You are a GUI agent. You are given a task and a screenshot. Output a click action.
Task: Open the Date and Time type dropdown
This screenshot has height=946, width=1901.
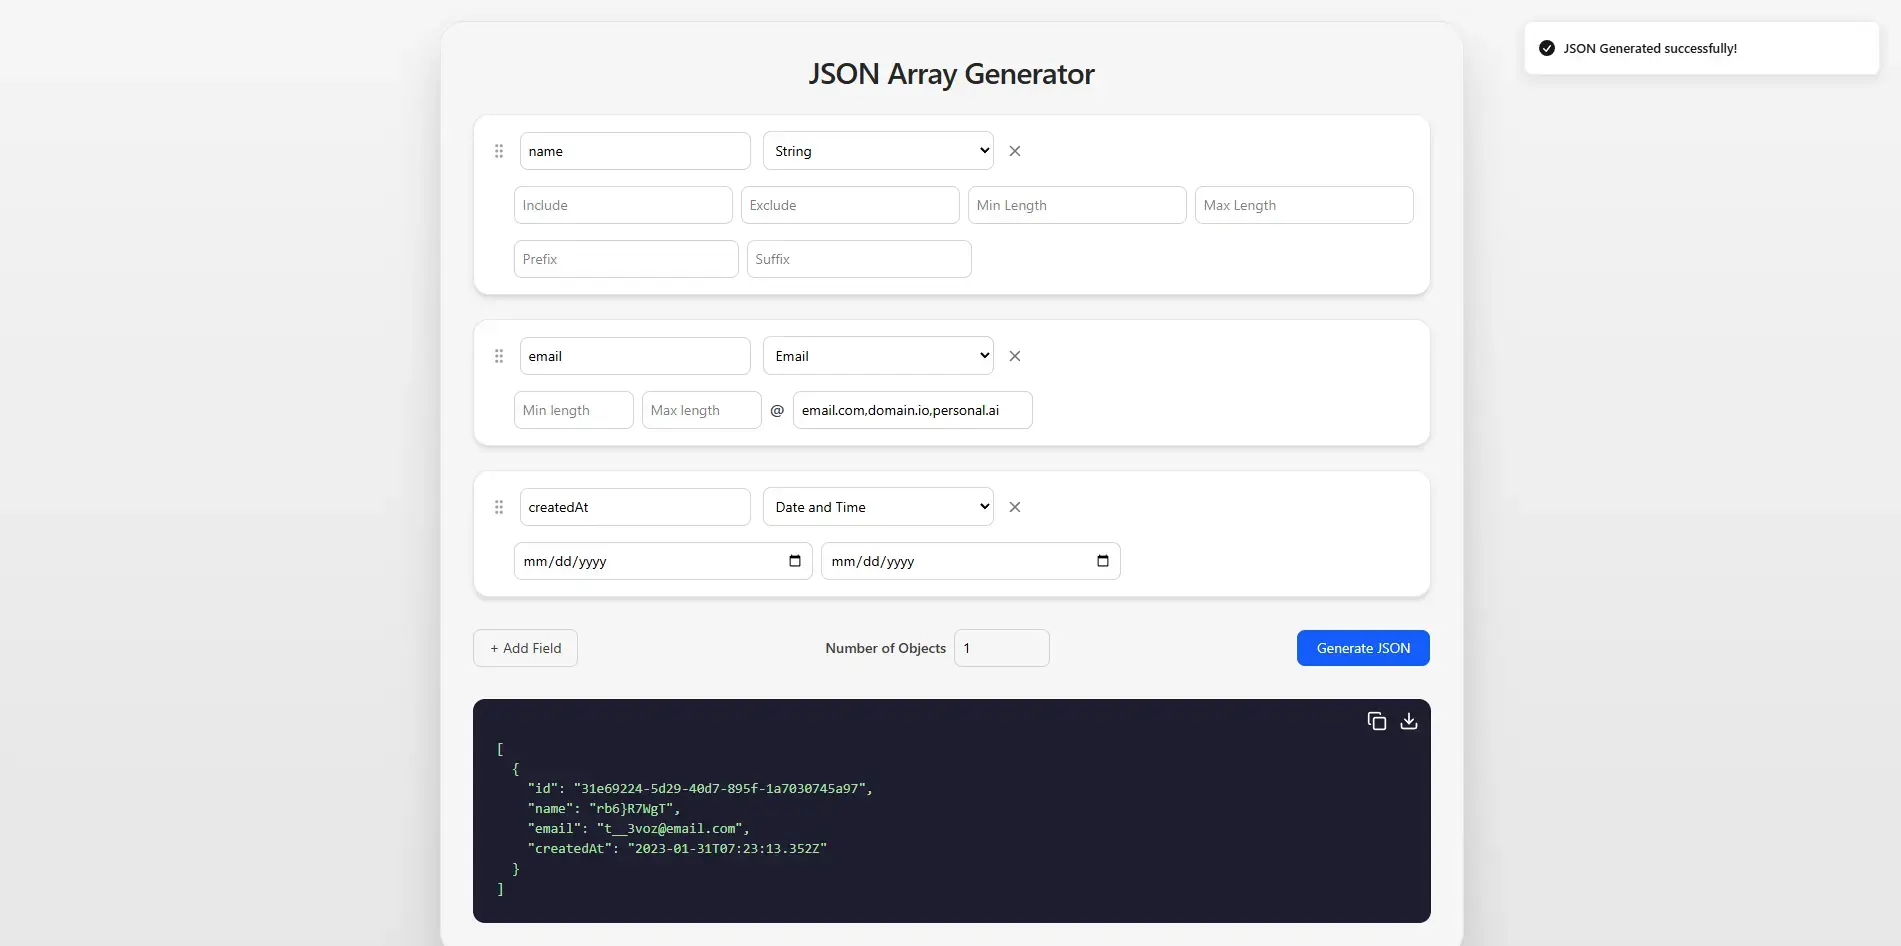(x=878, y=507)
